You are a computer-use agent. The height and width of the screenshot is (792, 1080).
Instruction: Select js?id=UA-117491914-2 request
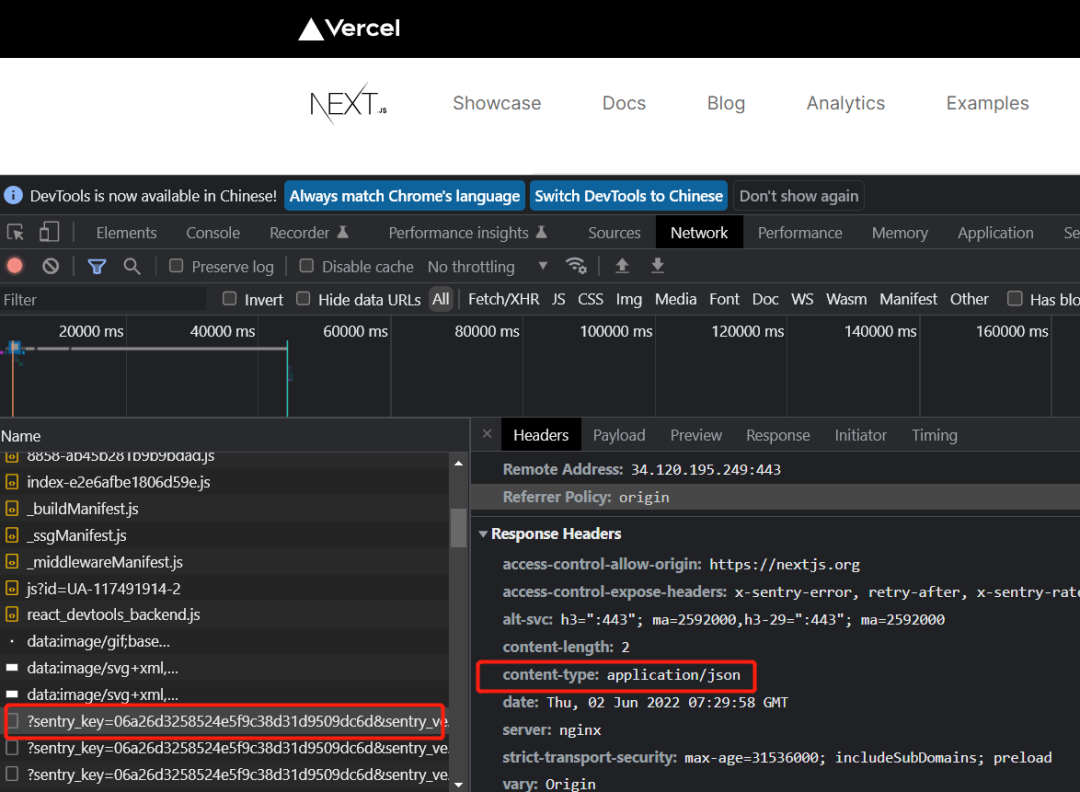point(224,589)
